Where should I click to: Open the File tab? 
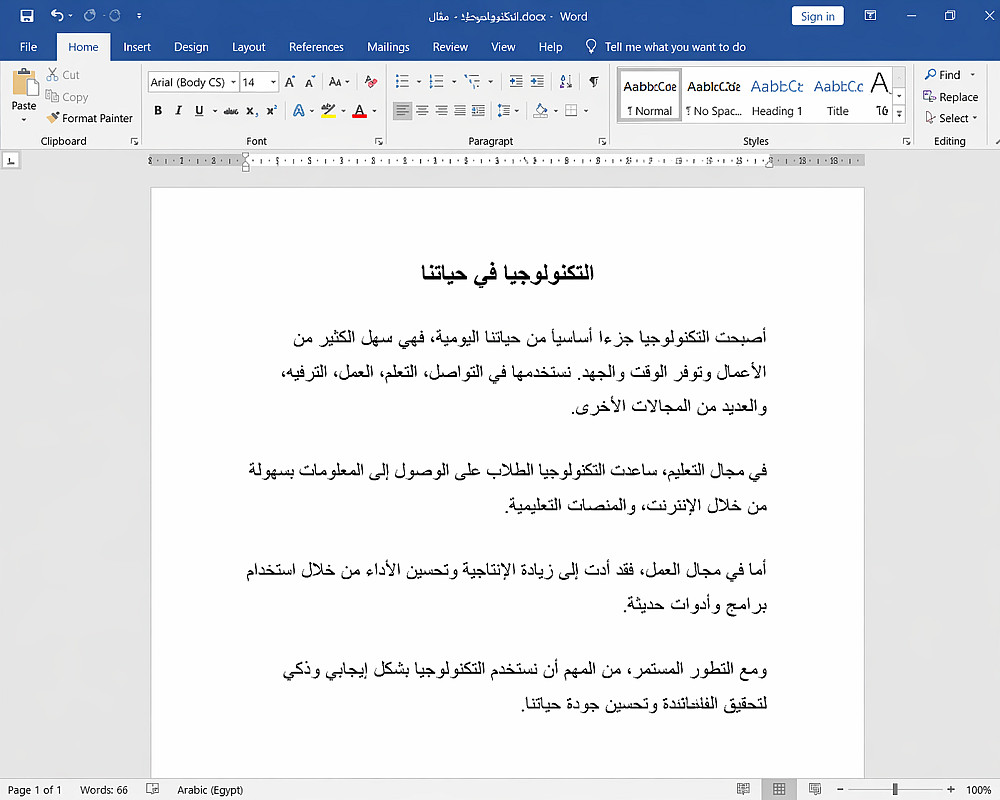28,47
